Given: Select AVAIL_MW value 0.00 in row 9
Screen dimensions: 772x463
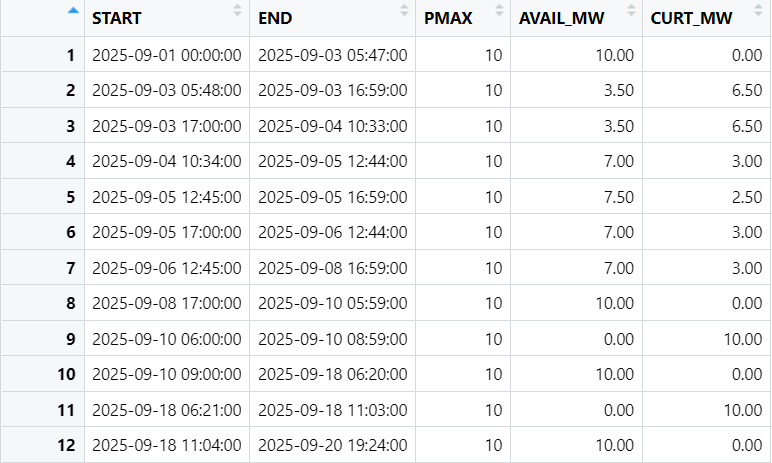Looking at the screenshot, I should tap(618, 339).
